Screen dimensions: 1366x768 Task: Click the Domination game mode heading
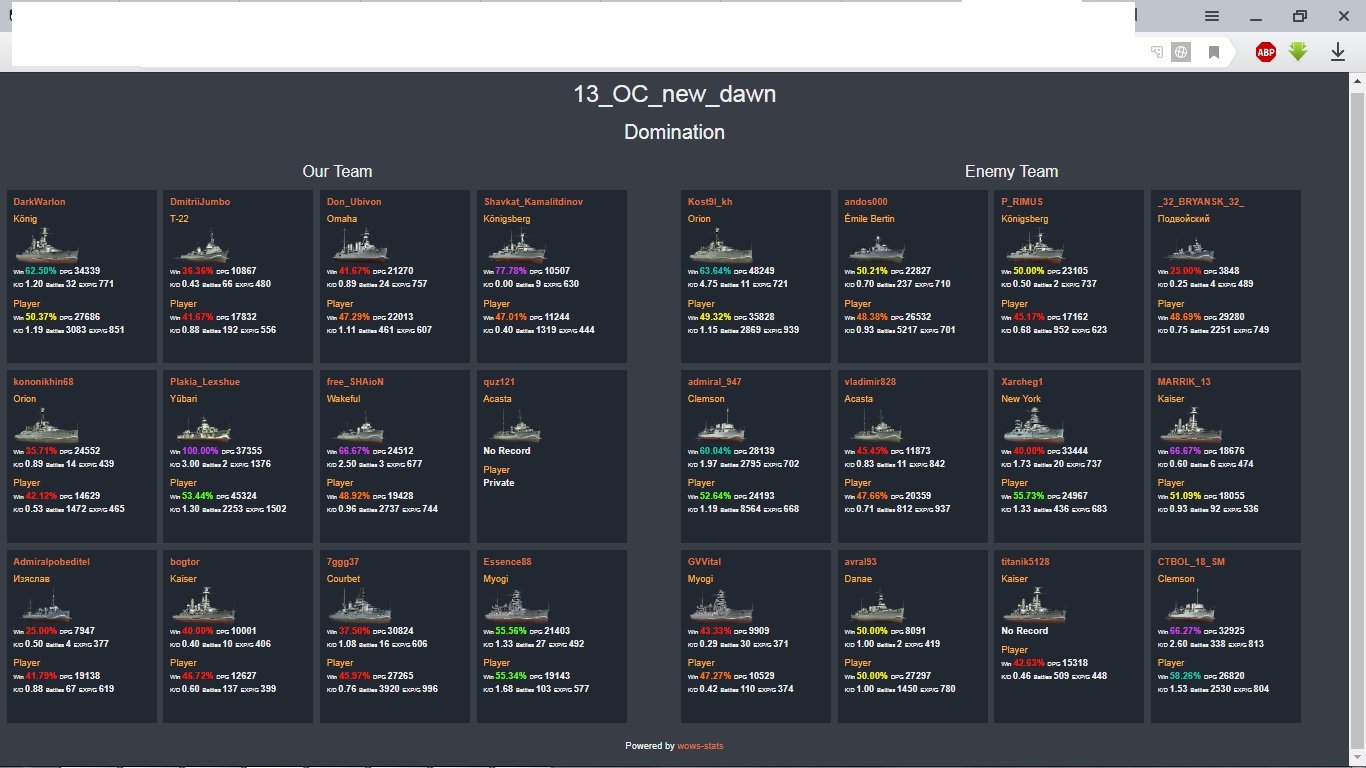point(675,132)
